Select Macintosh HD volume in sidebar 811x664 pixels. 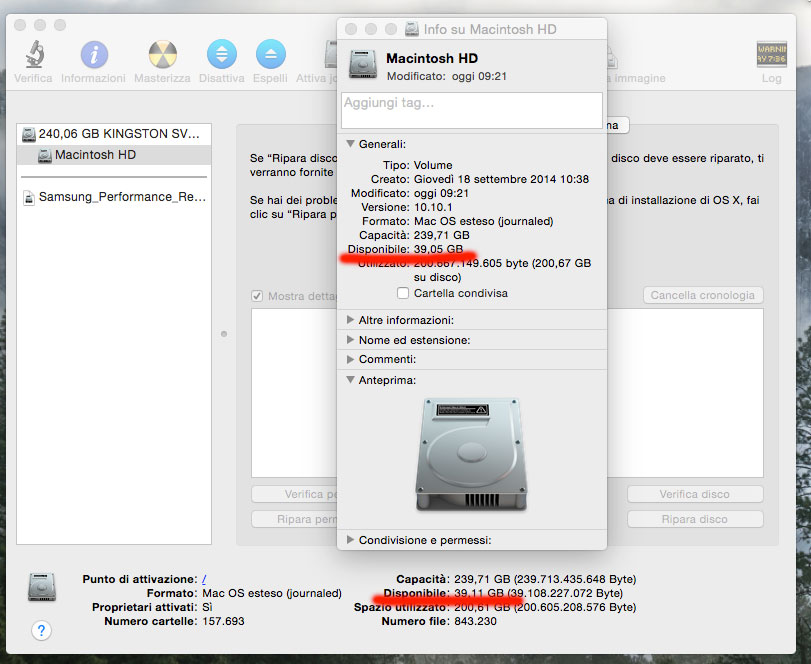click(x=114, y=155)
